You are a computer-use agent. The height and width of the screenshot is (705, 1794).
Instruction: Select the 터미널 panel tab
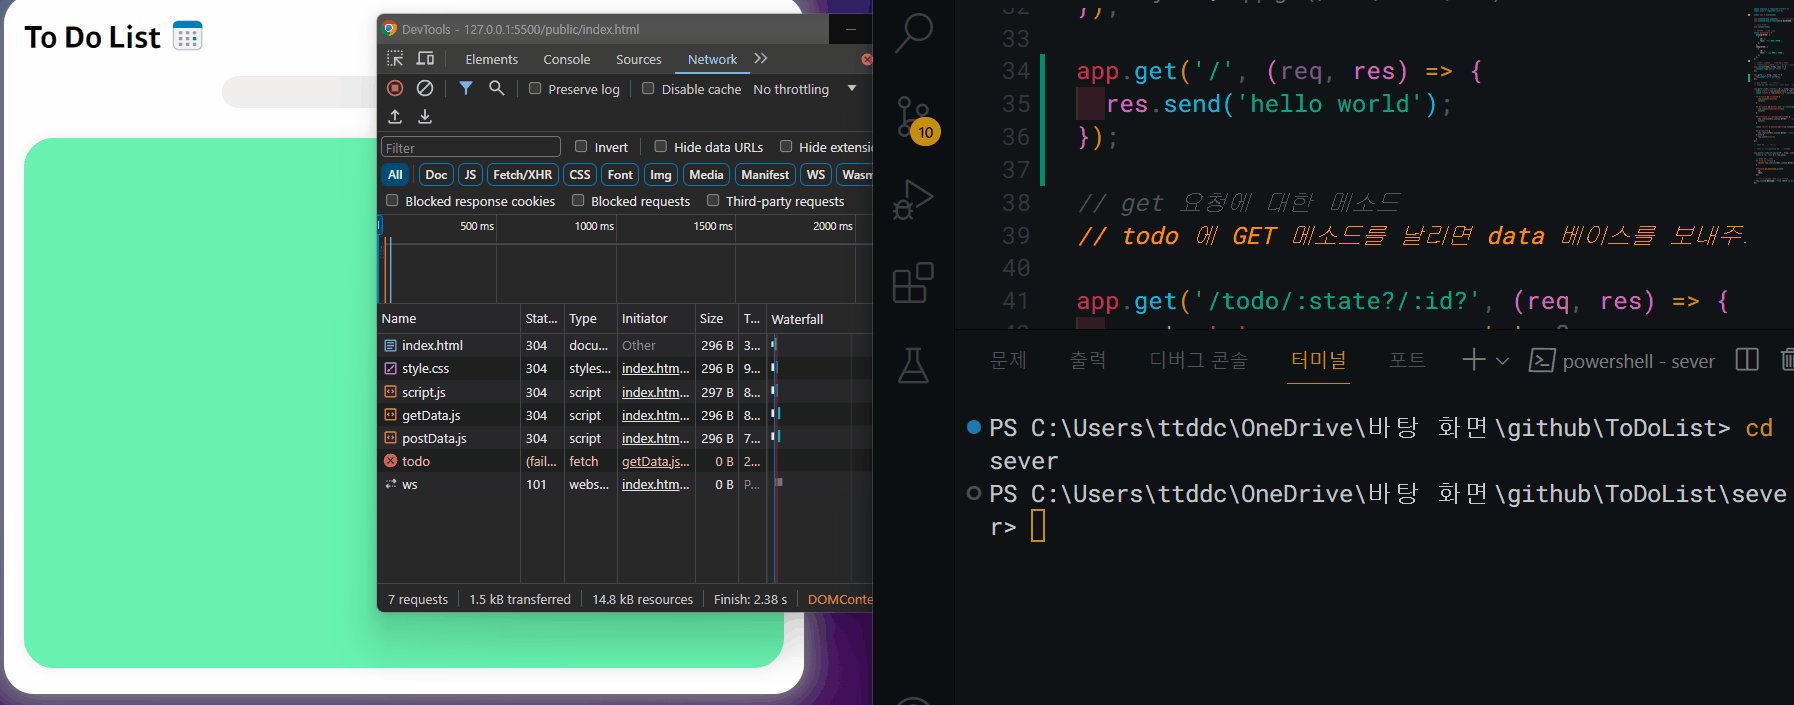[1318, 360]
